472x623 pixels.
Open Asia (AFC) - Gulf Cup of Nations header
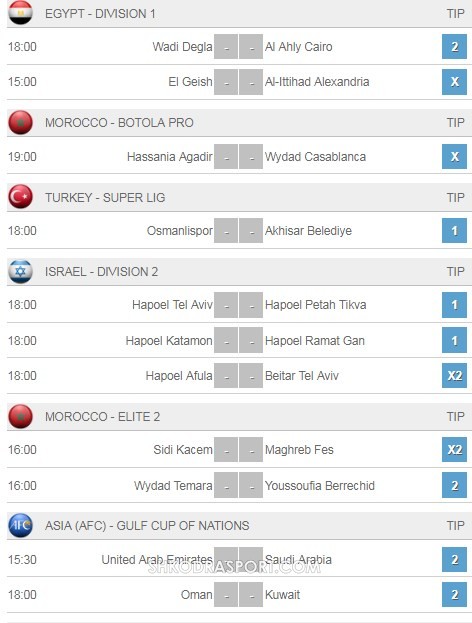point(147,526)
